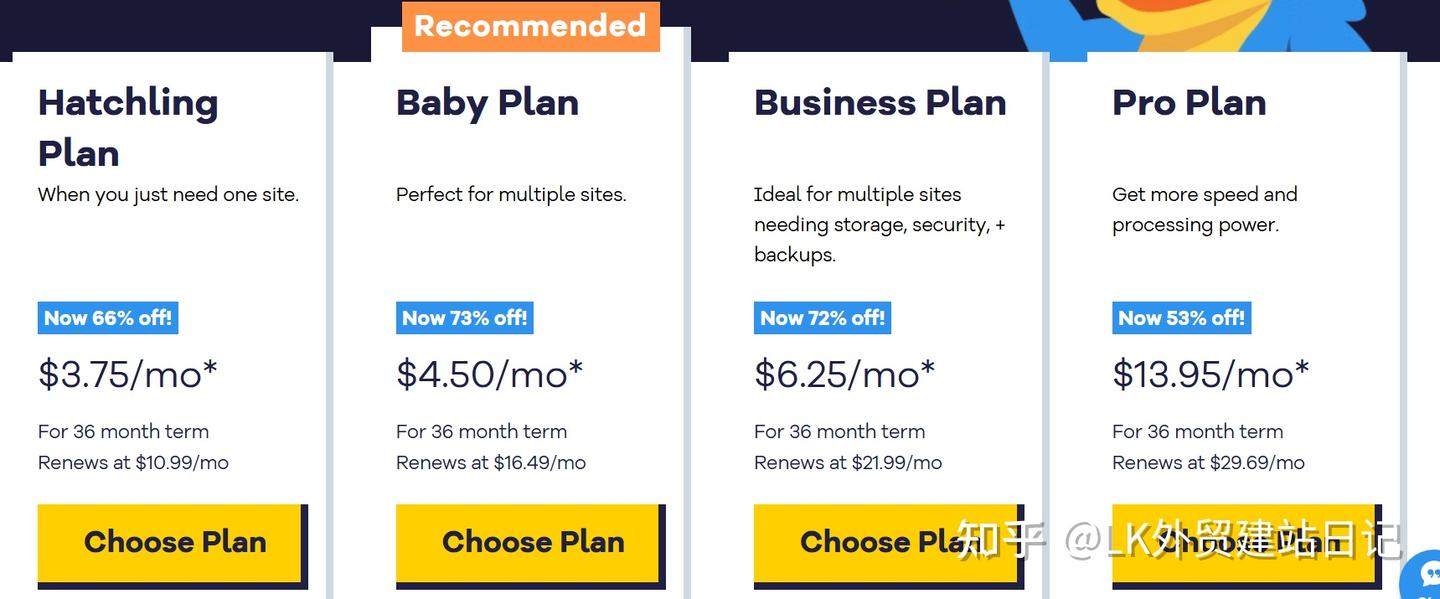Select the Business Plan heading

pyautogui.click(x=880, y=102)
